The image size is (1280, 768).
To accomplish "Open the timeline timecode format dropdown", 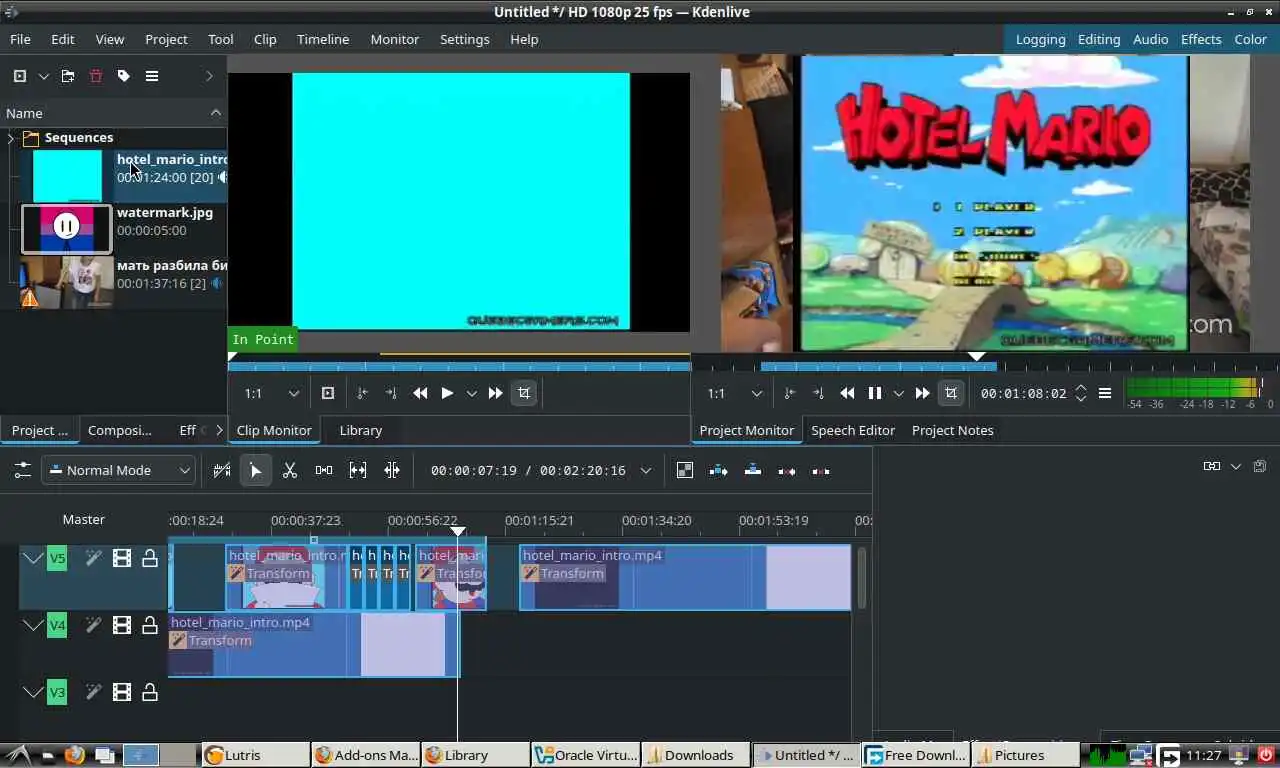I will [x=646, y=470].
